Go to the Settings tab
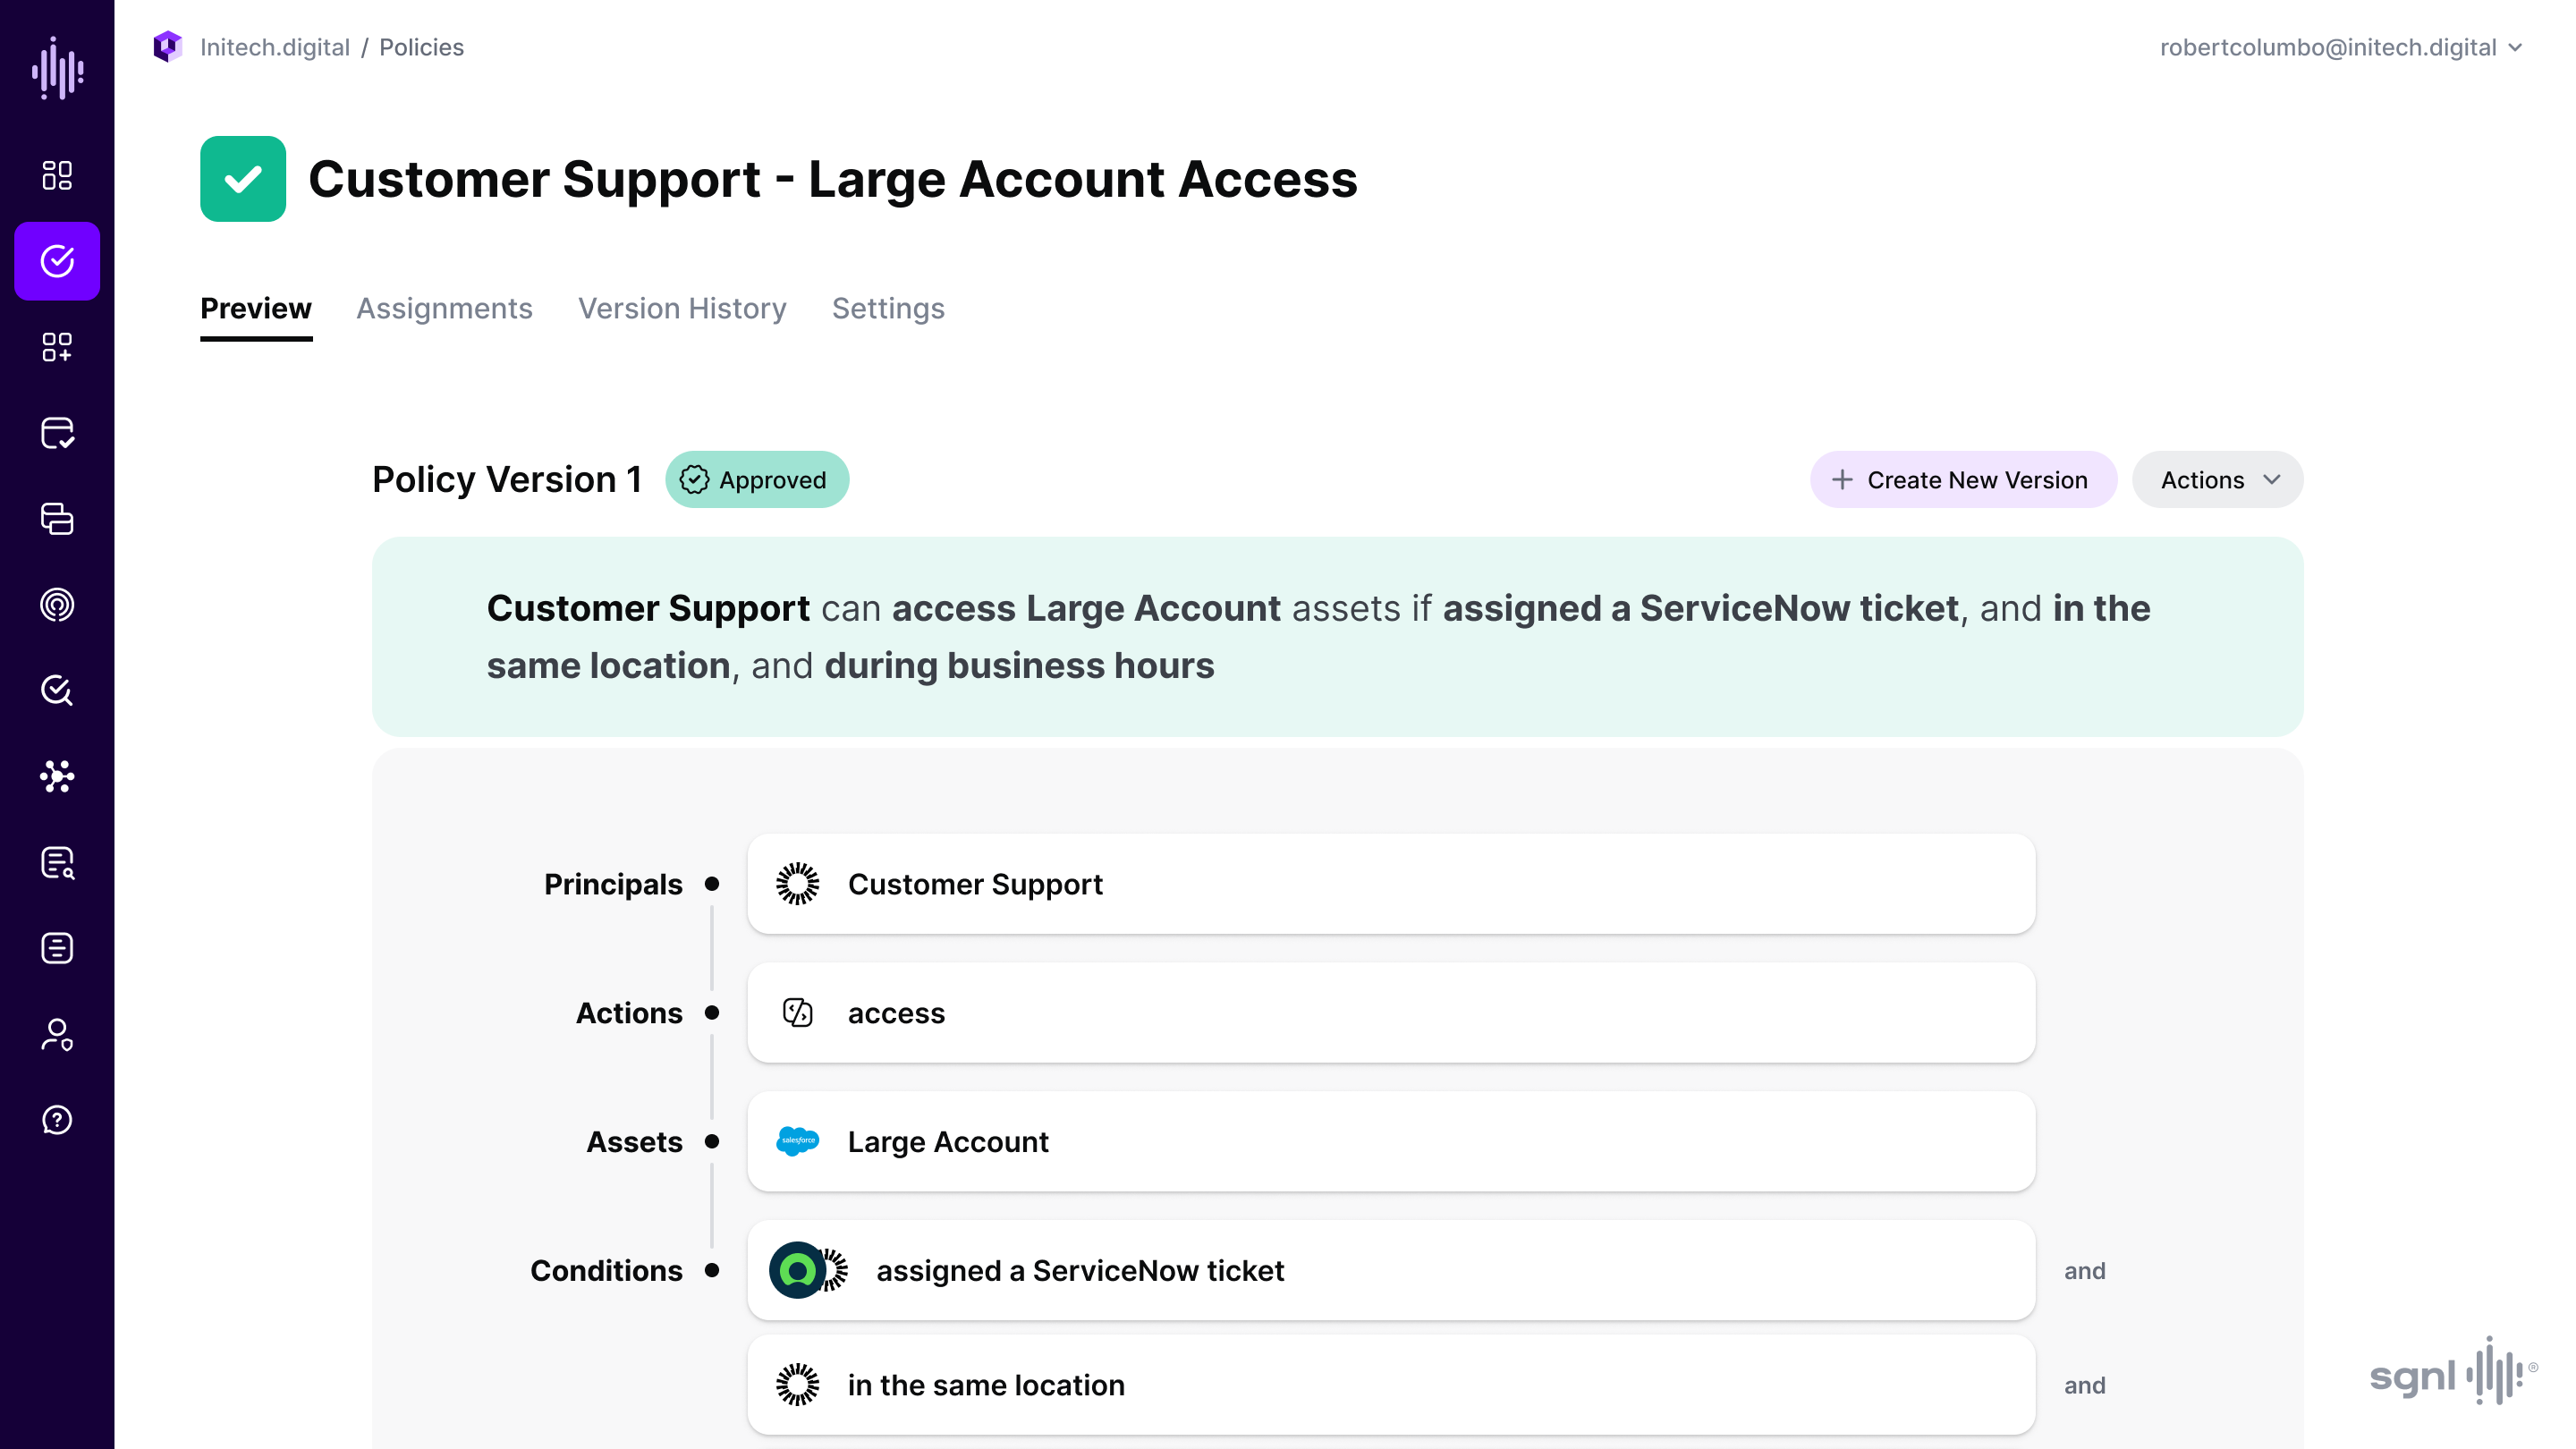The width and height of the screenshot is (2576, 1449). point(888,308)
